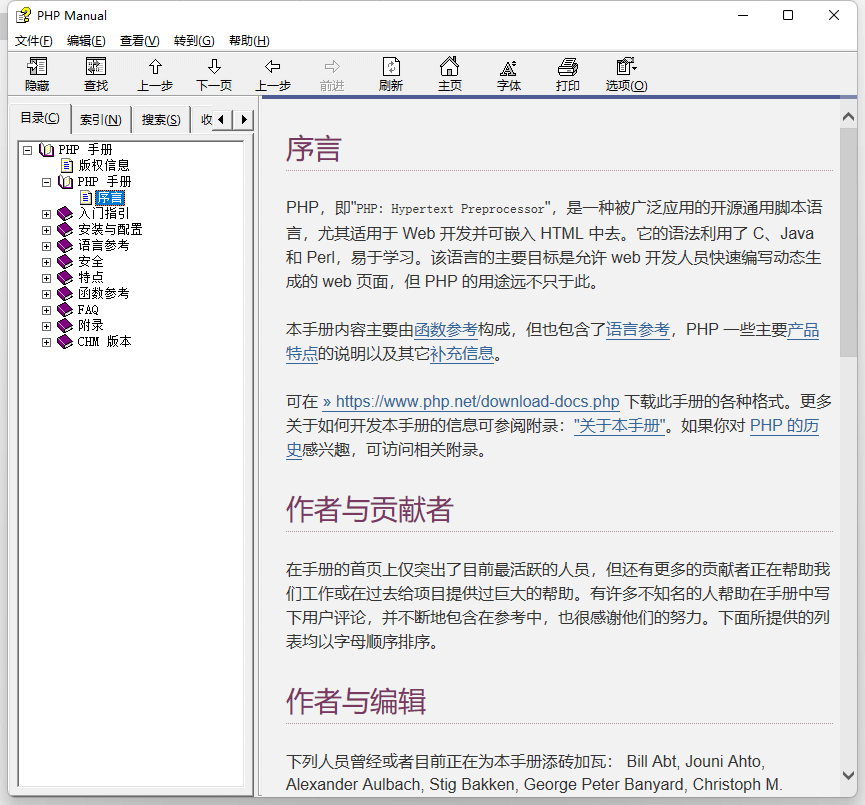Expand the 入门指引 tree node
This screenshot has height=805, width=865.
46,213
